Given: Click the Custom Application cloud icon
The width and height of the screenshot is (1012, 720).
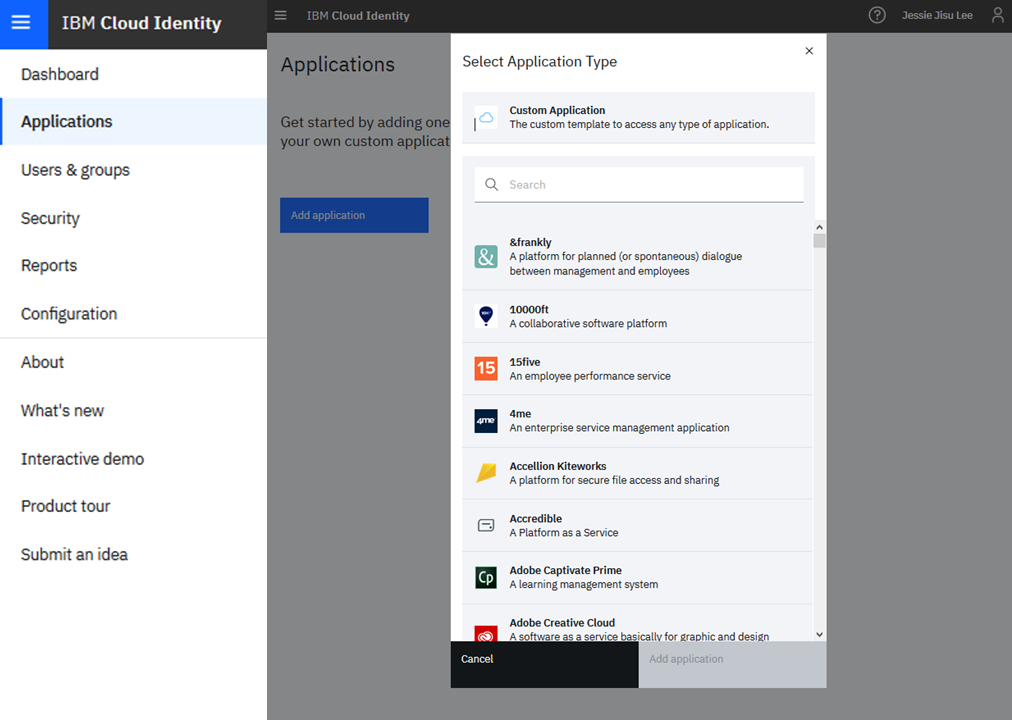Looking at the screenshot, I should [x=486, y=117].
